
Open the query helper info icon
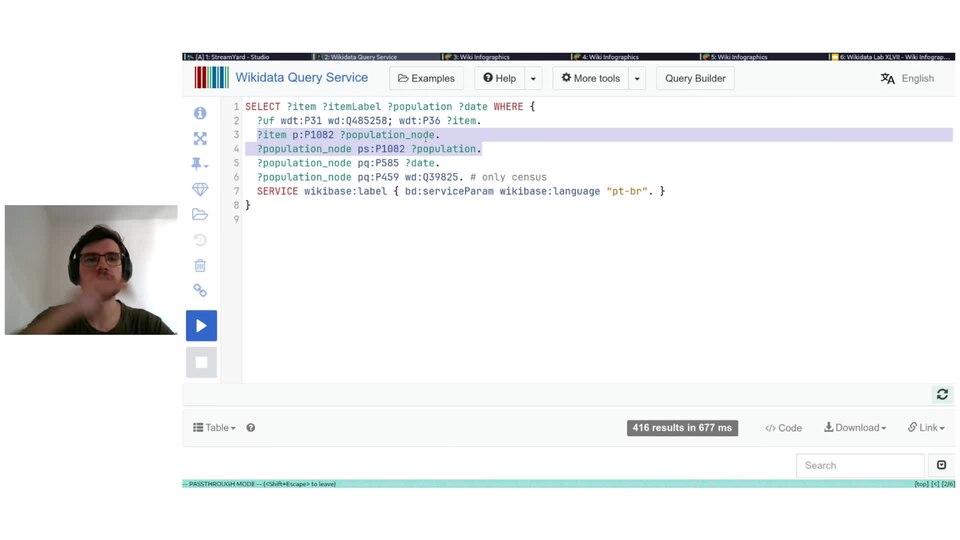(x=200, y=113)
